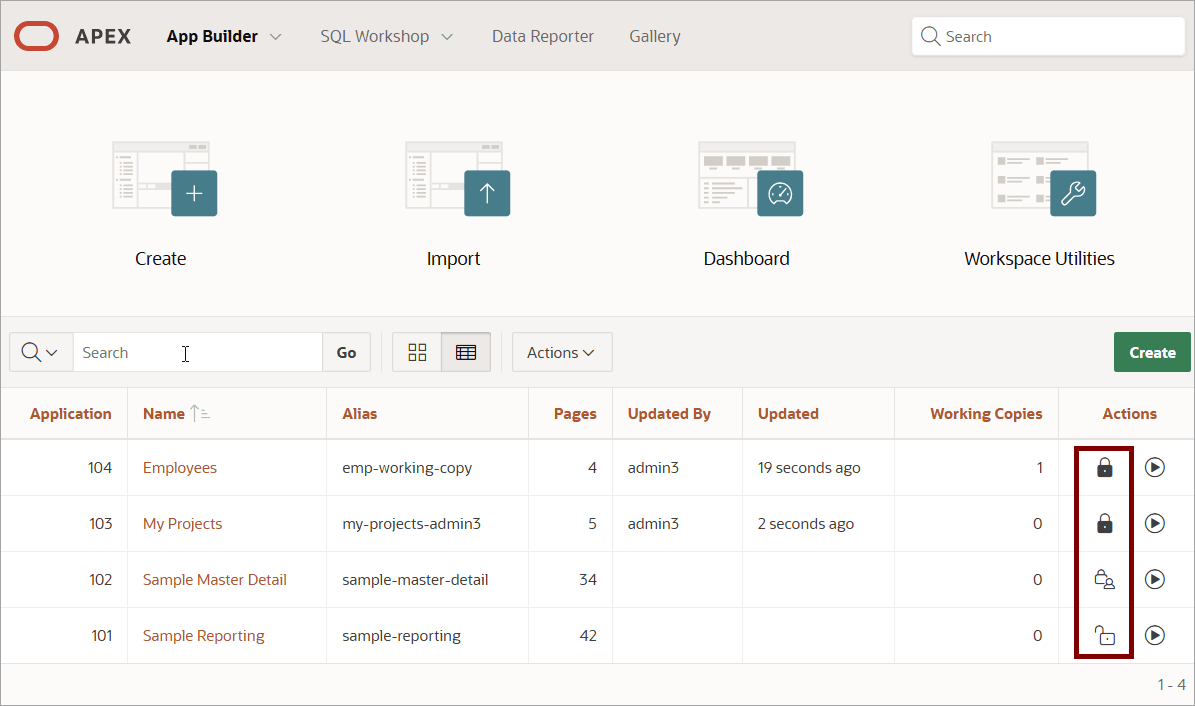Viewport: 1195px width, 706px height.
Task: Sort by the Updated By column header
Action: click(669, 413)
